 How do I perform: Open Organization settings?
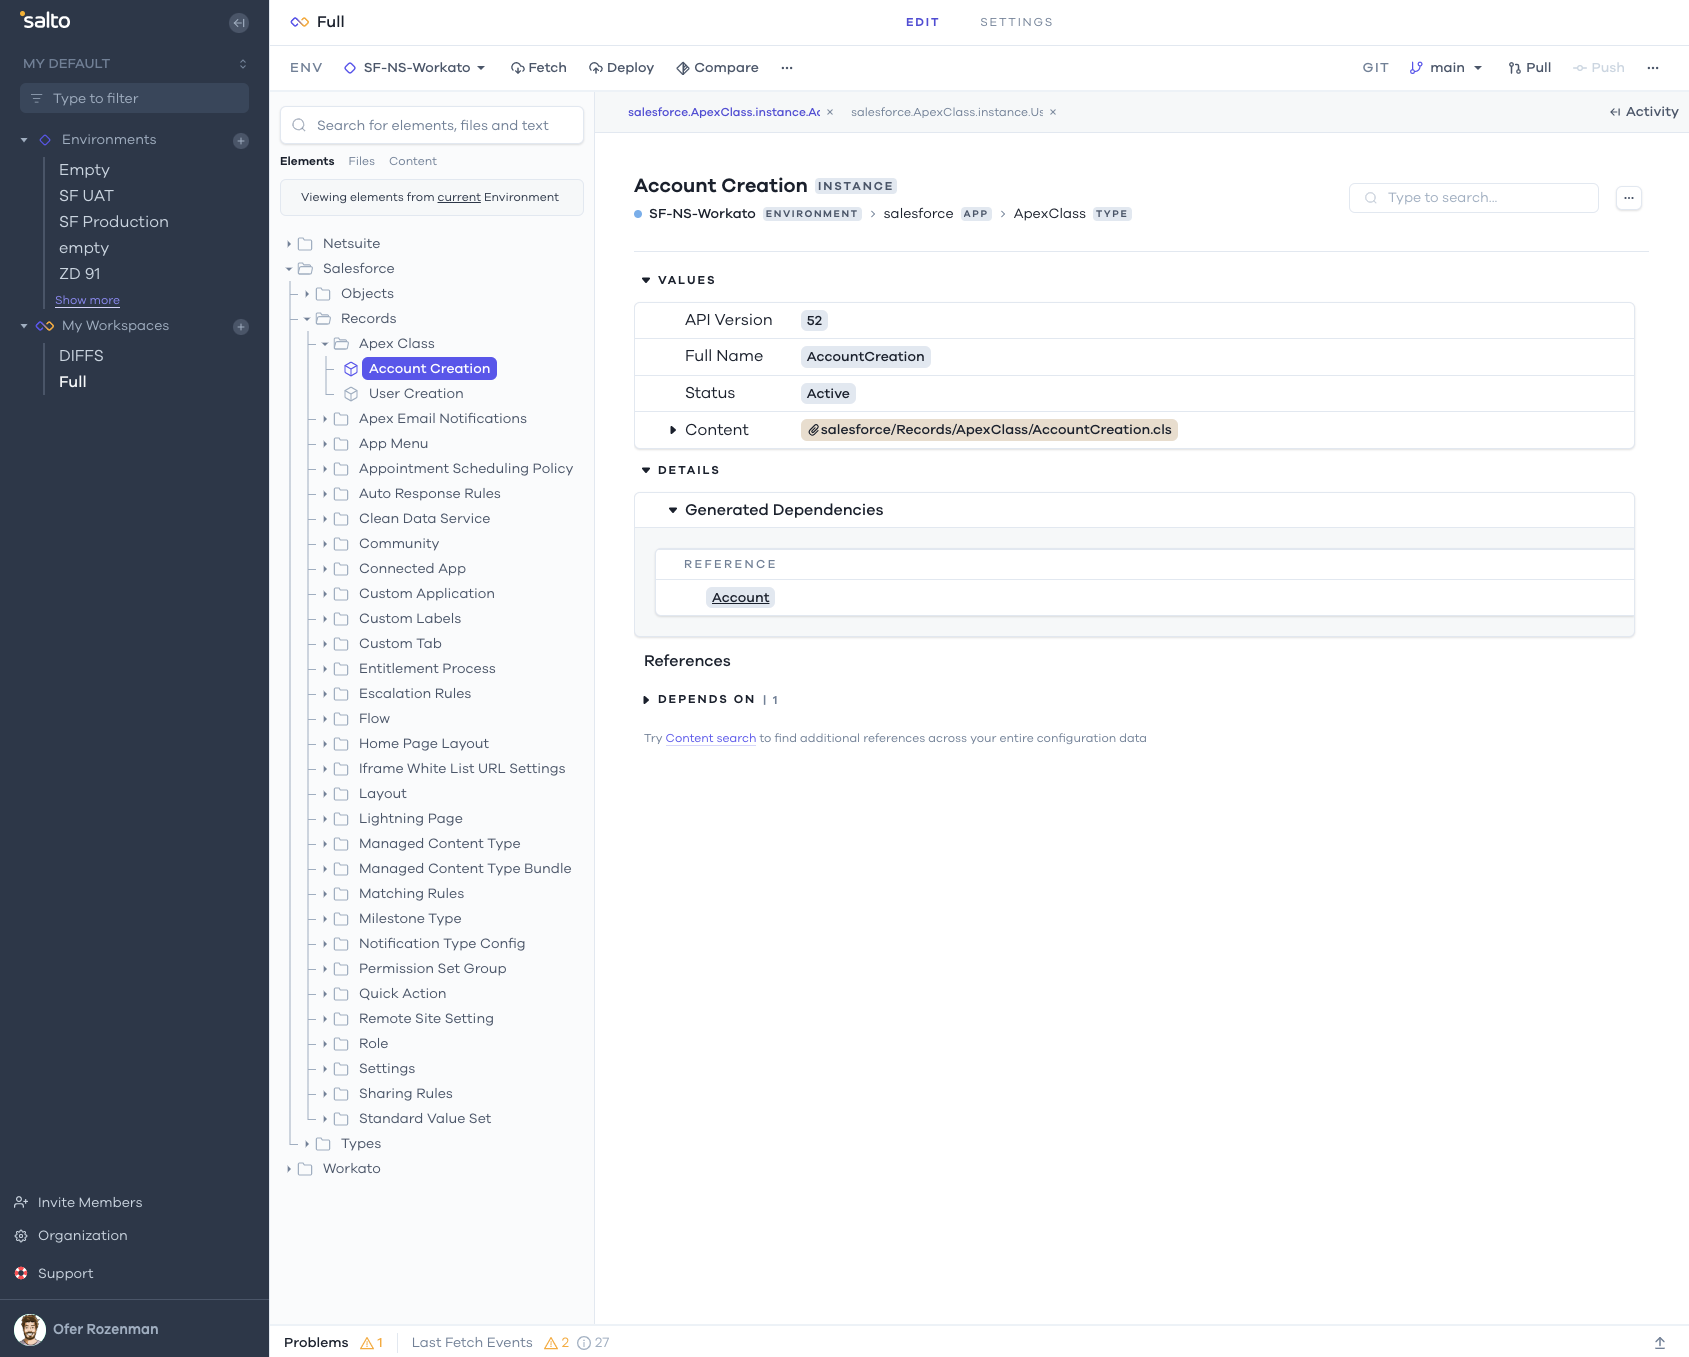[71, 1236]
